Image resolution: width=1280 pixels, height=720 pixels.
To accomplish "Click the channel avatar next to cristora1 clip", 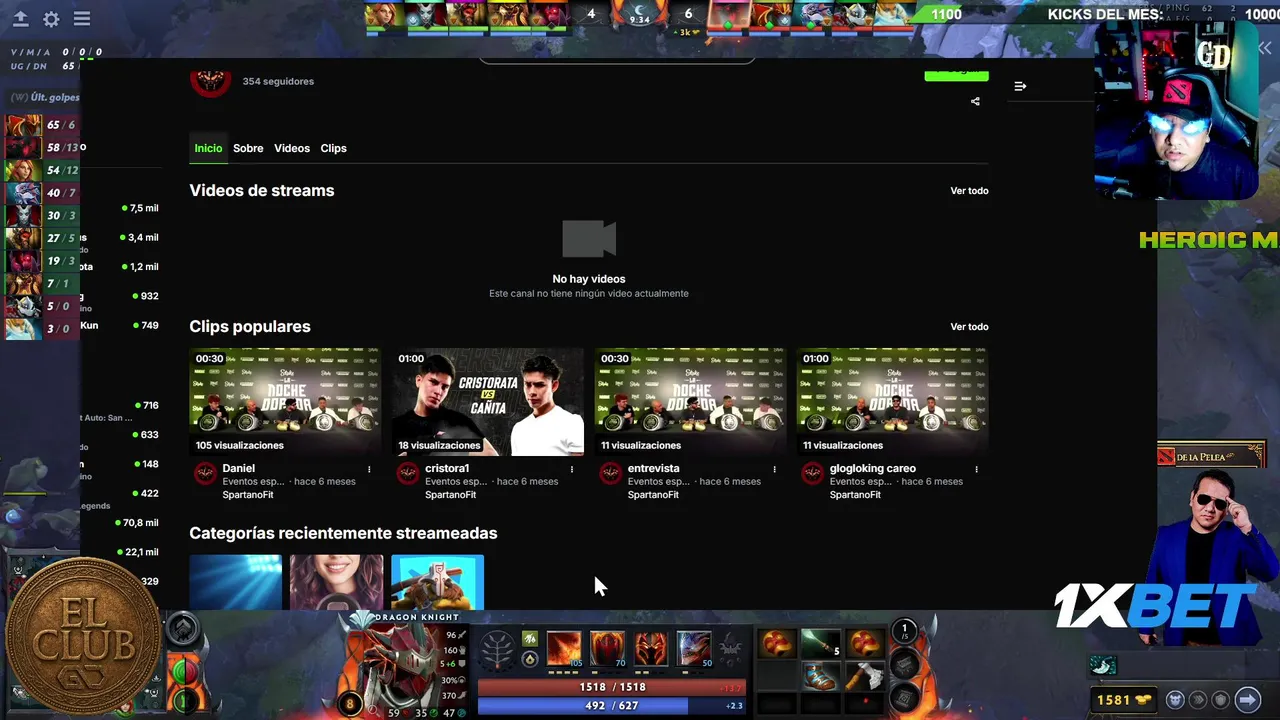I will coord(408,474).
